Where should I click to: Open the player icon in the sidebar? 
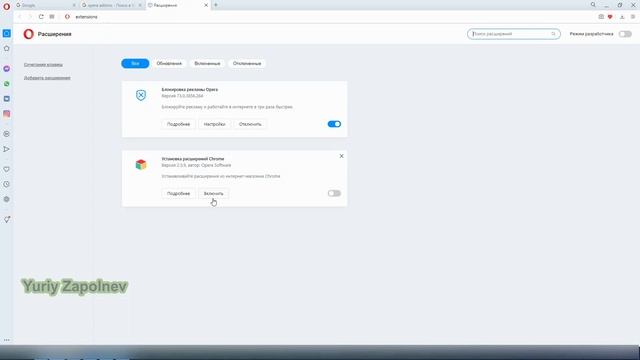[x=7, y=134]
